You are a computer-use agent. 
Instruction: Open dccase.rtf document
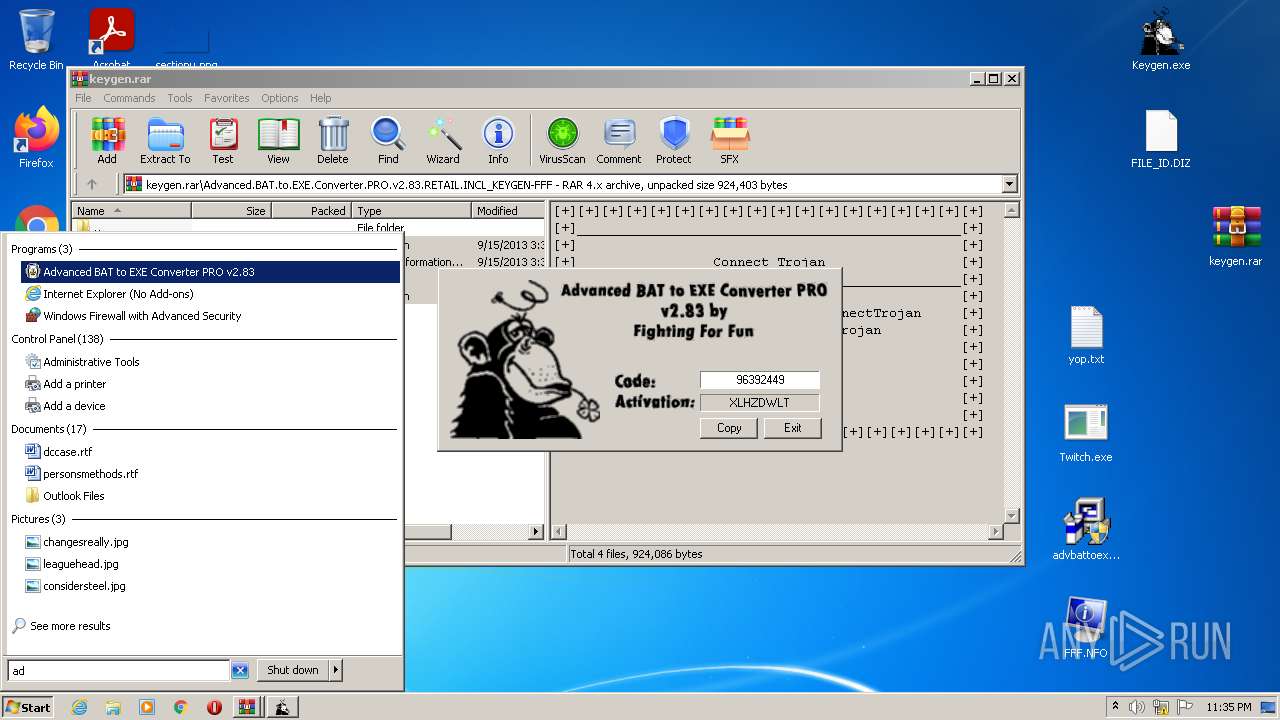[210, 452]
